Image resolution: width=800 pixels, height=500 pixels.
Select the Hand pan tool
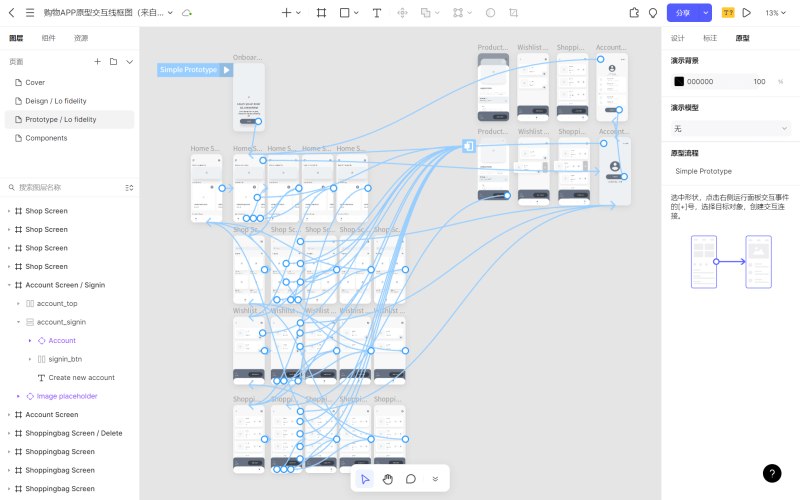tap(388, 479)
